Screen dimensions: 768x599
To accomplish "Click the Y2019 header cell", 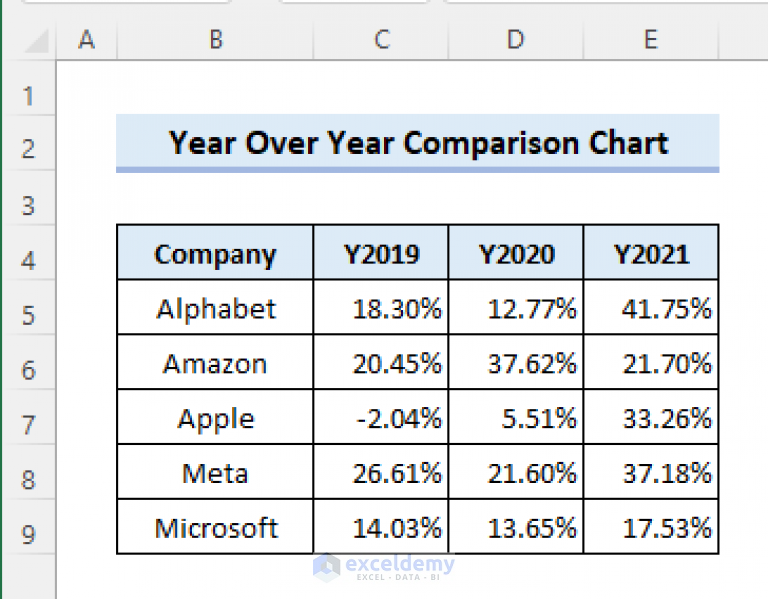I will click(x=381, y=254).
